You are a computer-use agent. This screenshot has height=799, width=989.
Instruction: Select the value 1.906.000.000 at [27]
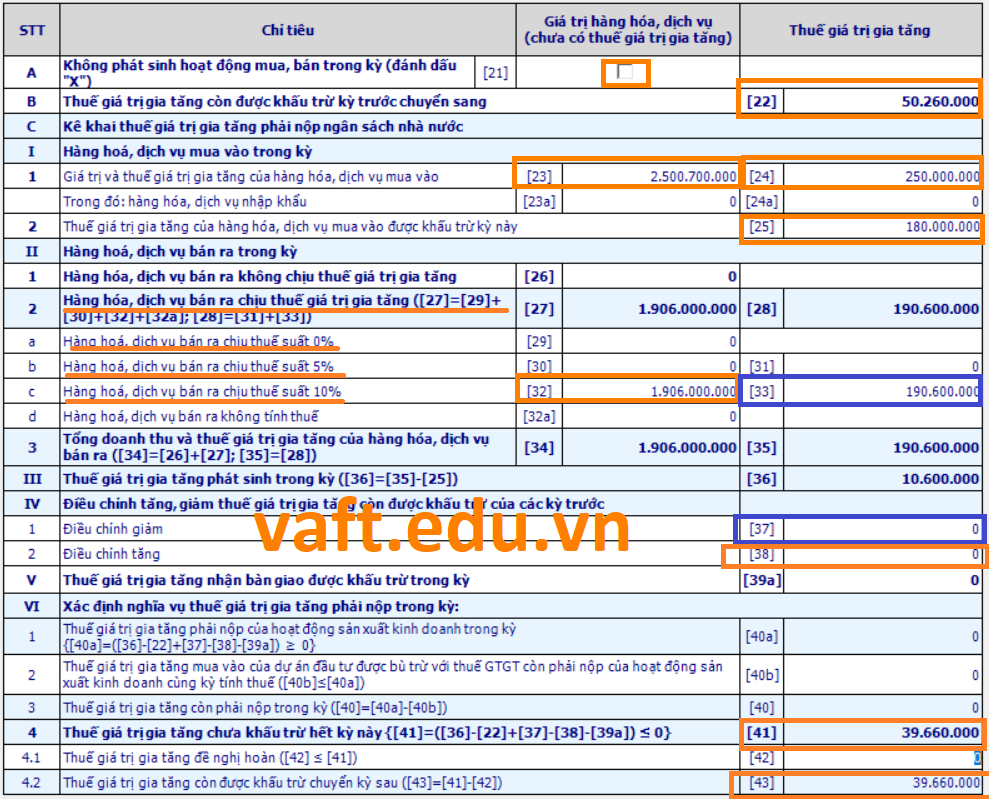click(687, 309)
